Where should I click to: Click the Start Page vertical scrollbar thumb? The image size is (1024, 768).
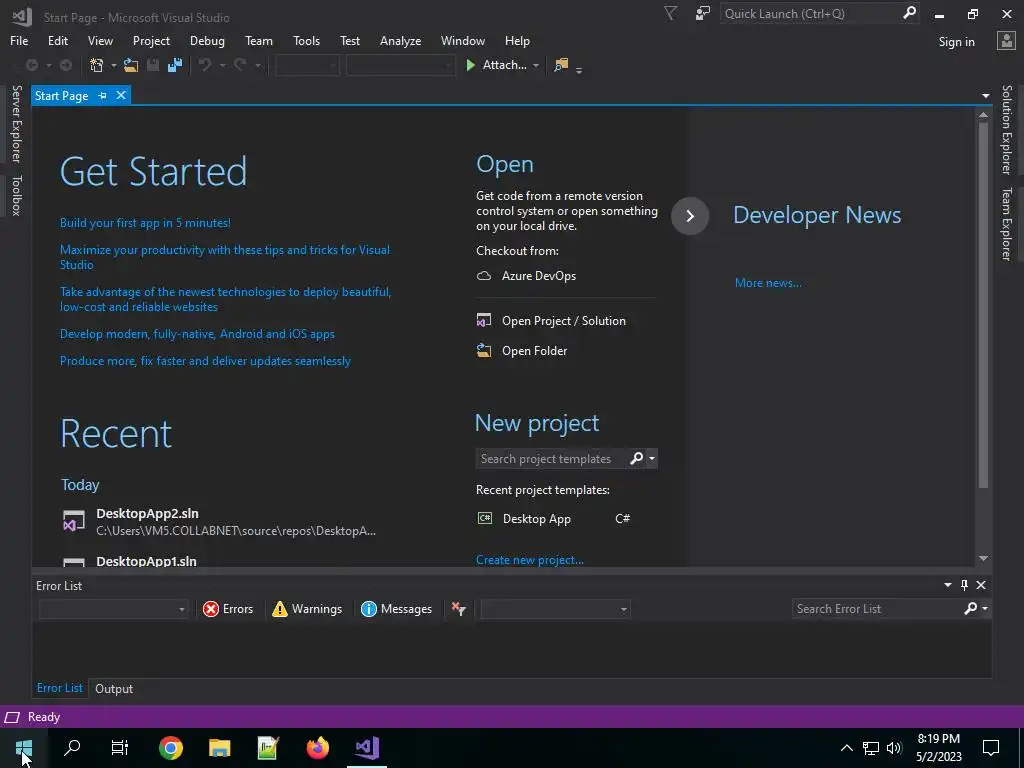coord(984,304)
